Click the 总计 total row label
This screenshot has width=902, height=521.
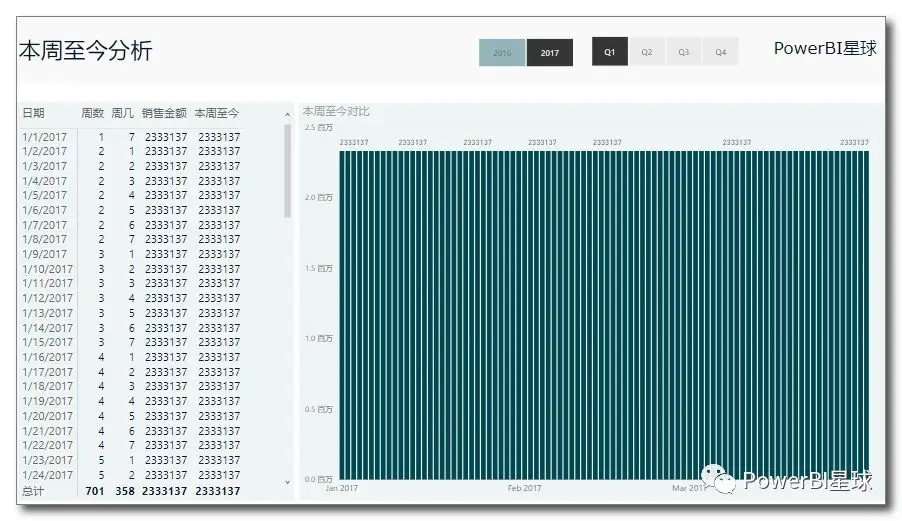[33, 491]
